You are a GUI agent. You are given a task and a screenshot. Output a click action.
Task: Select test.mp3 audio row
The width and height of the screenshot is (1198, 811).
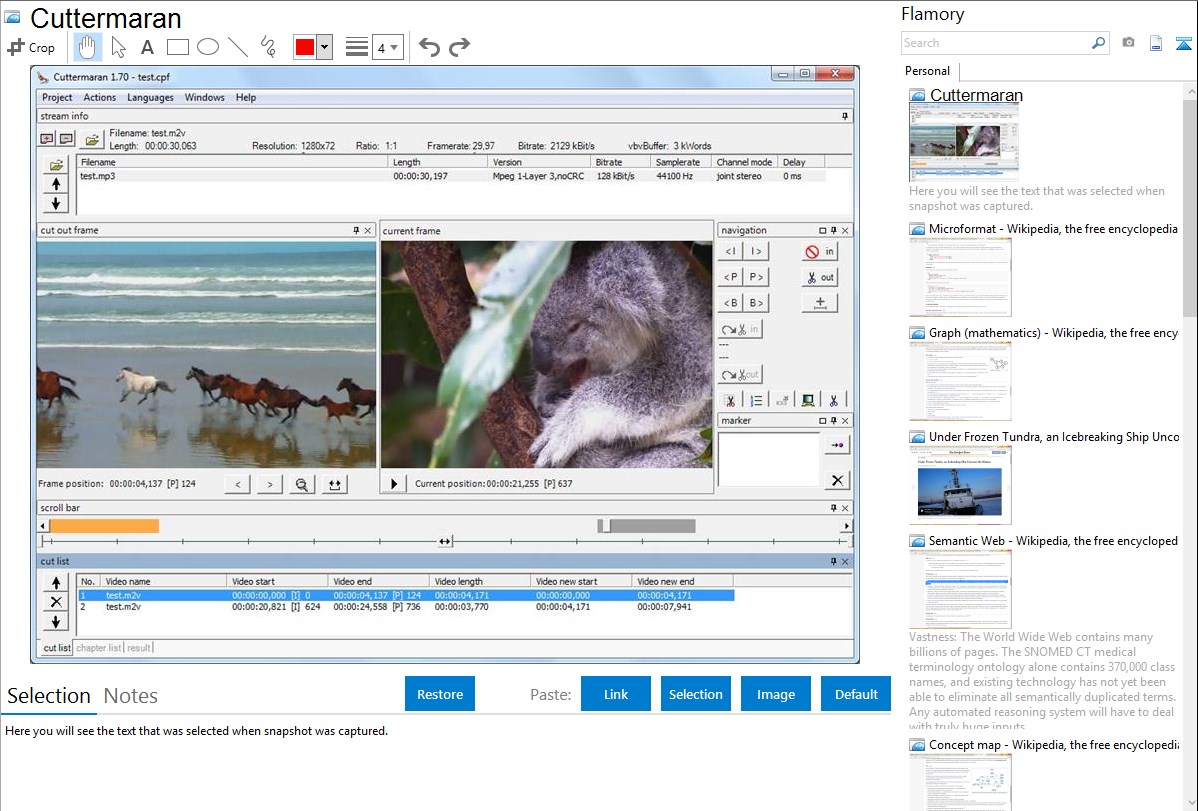(x=451, y=176)
